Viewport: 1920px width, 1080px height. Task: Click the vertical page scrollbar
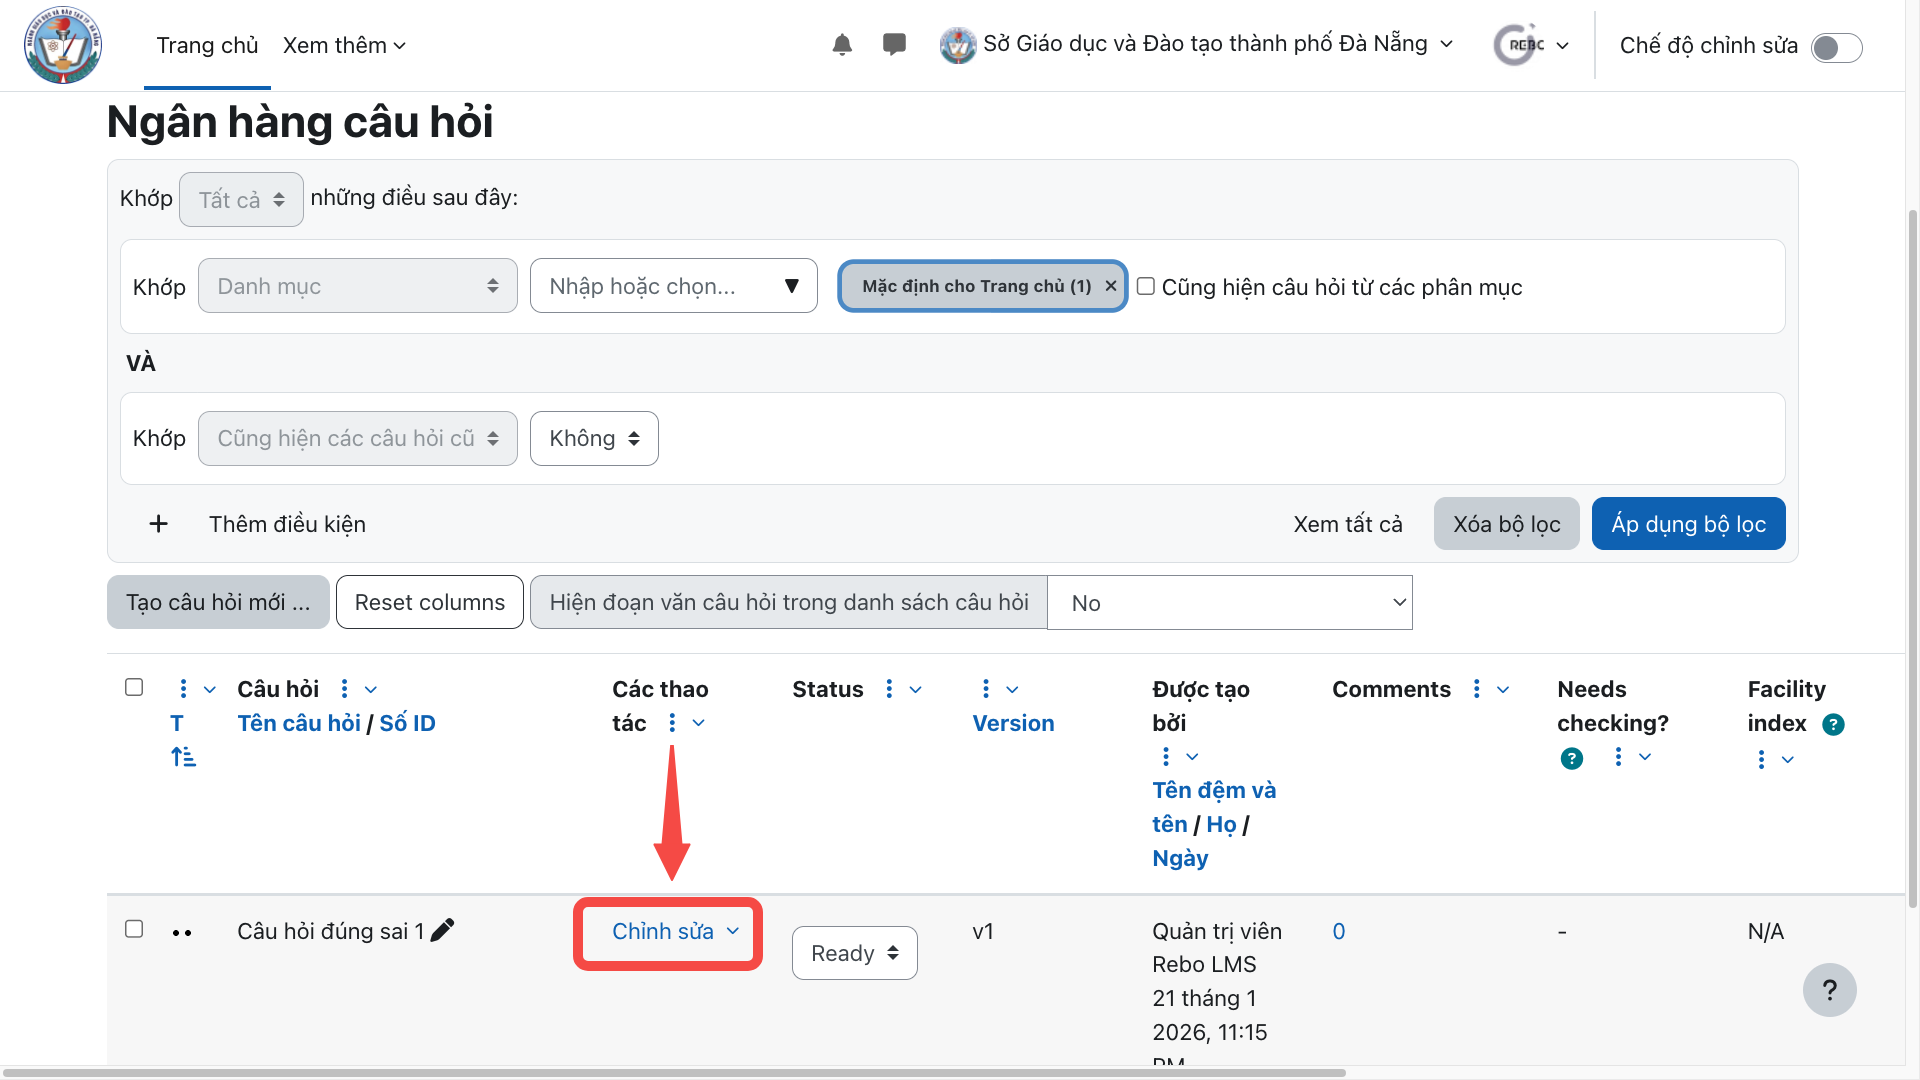click(x=1912, y=558)
